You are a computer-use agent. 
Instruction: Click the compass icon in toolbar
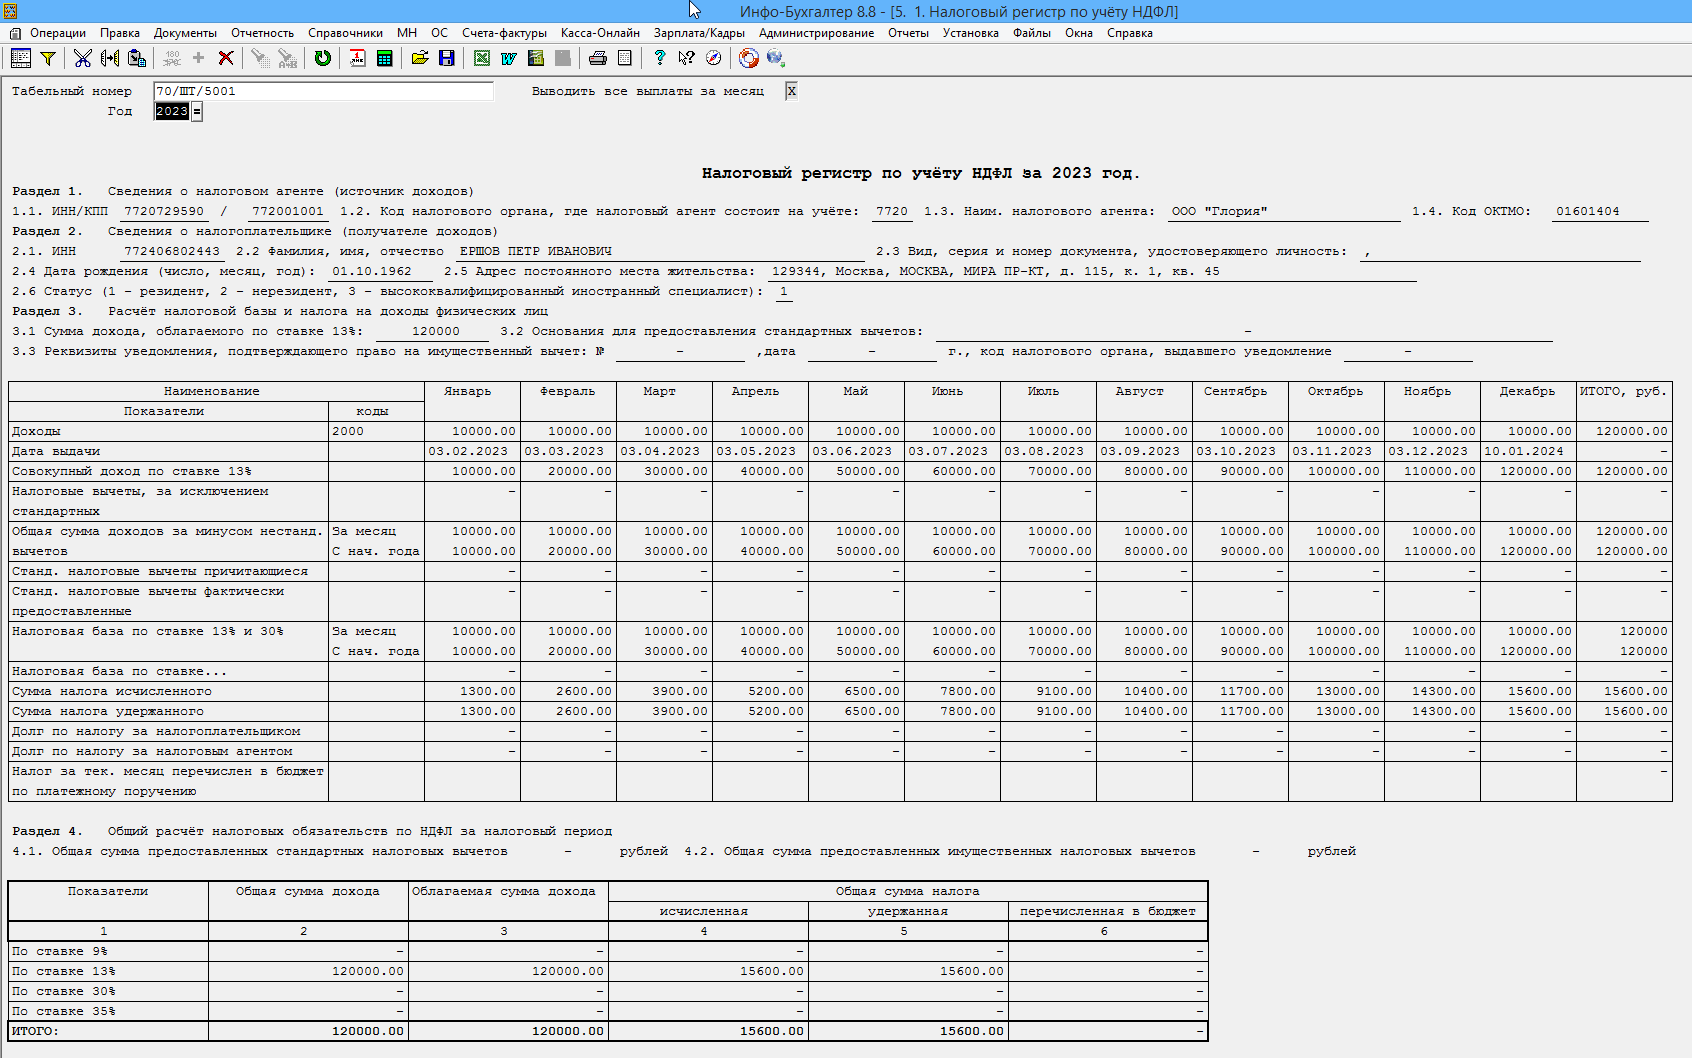(713, 58)
